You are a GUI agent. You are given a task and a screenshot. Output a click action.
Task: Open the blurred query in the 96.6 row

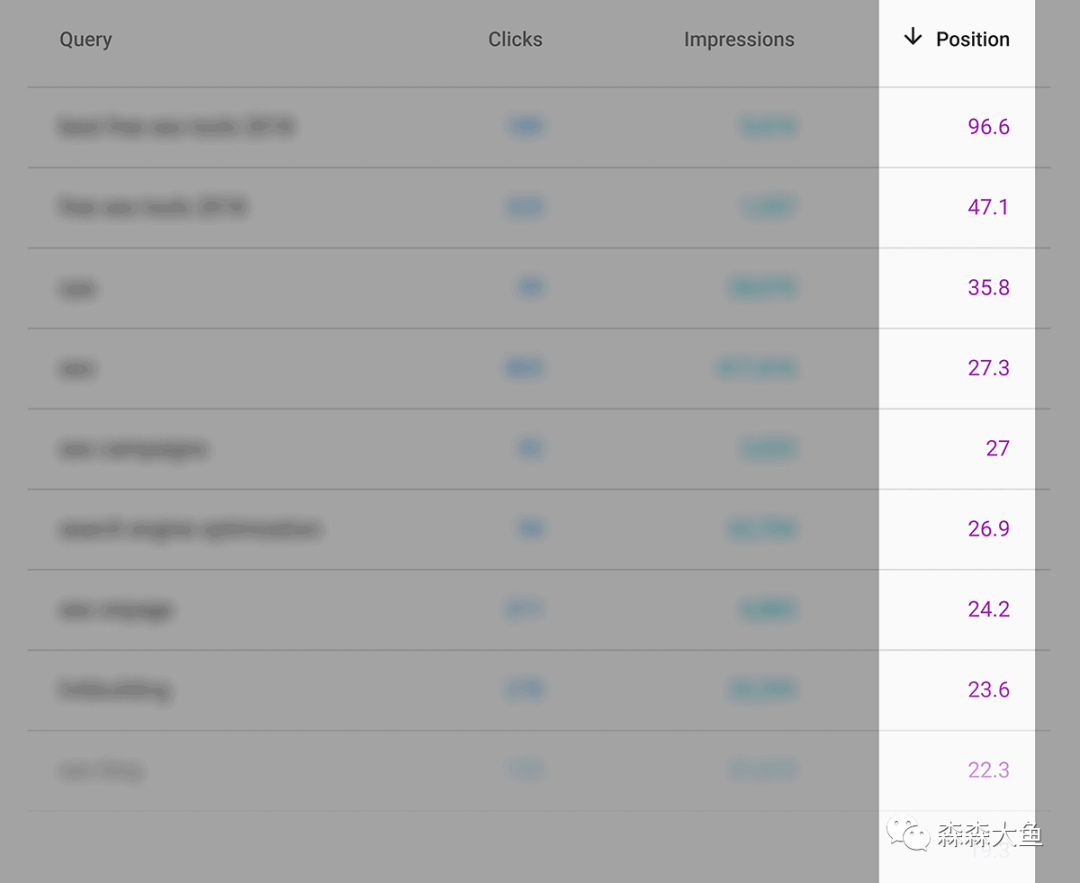tap(177, 127)
